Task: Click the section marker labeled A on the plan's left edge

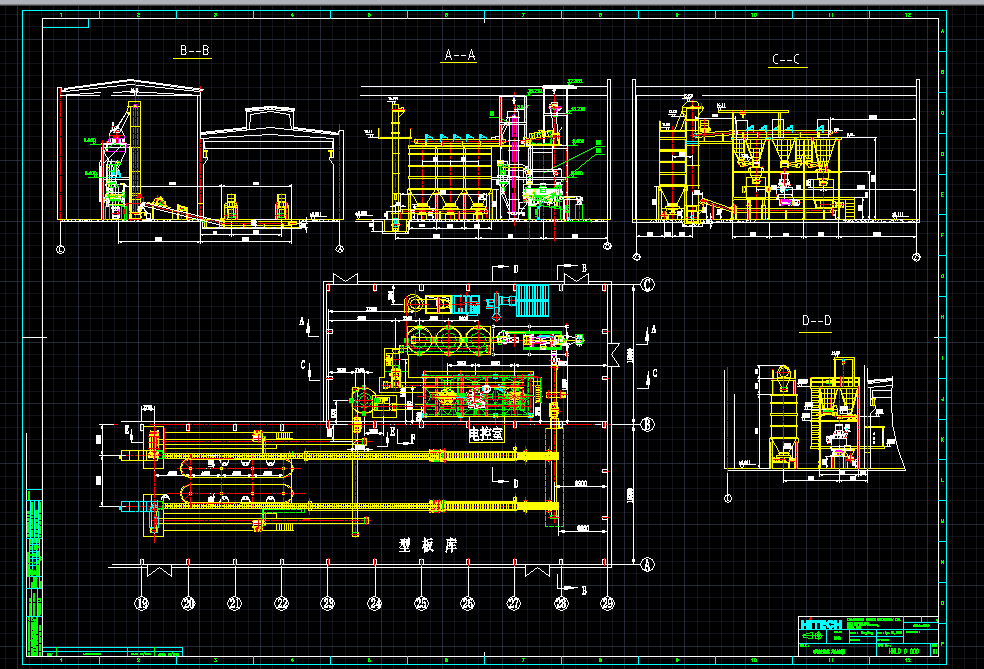Action: coord(303,321)
